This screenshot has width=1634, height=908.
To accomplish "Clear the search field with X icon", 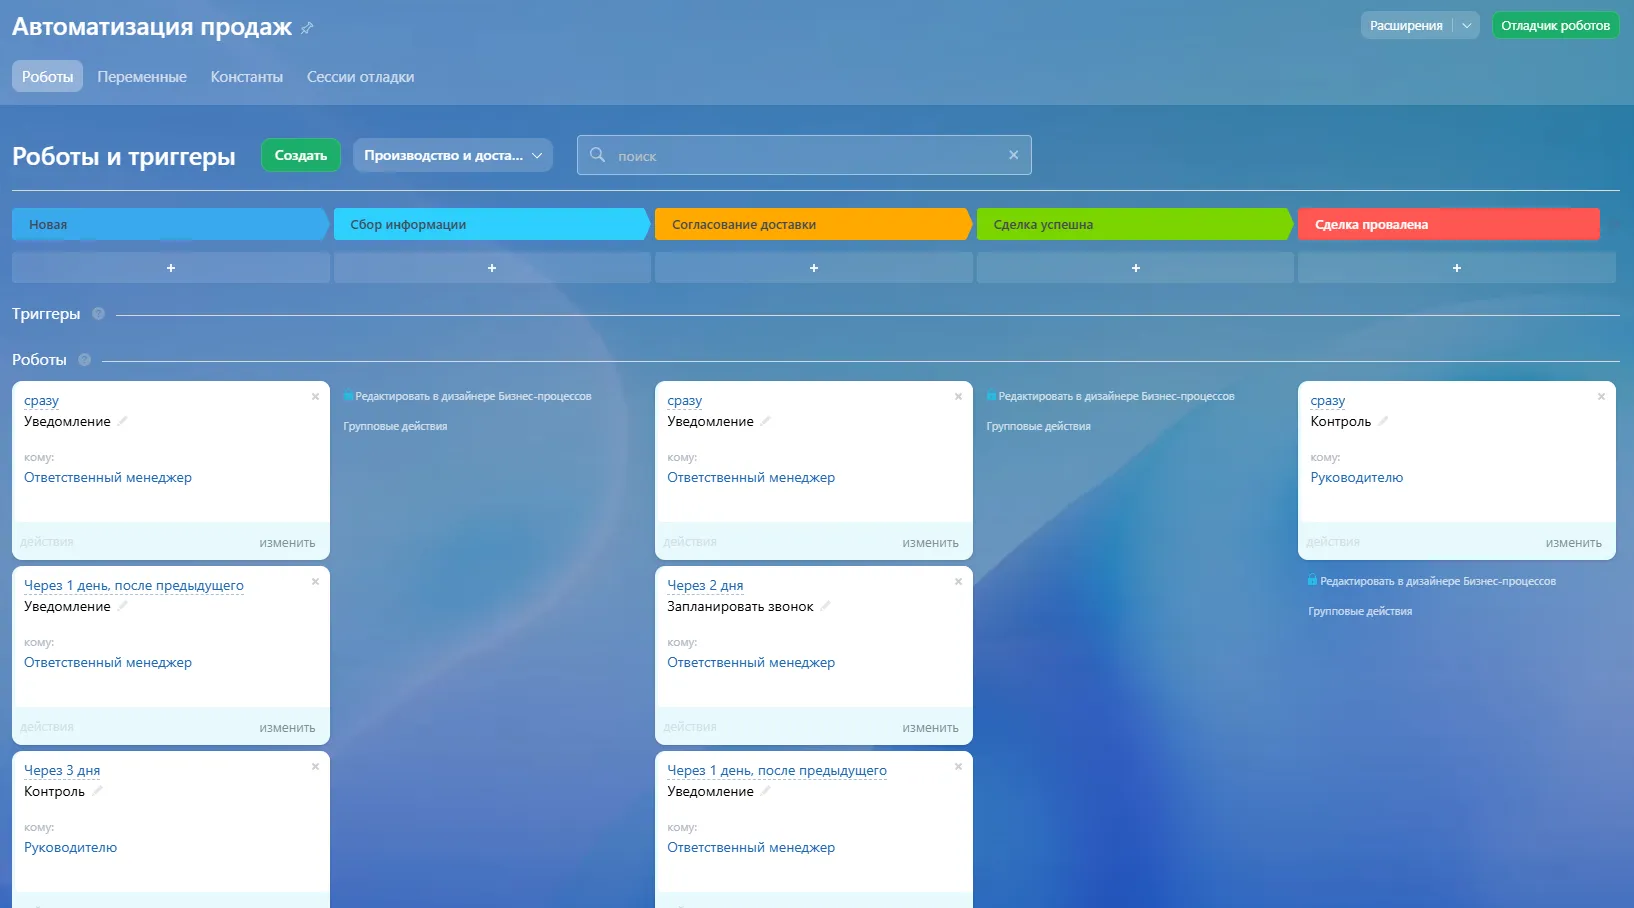I will click(1013, 155).
